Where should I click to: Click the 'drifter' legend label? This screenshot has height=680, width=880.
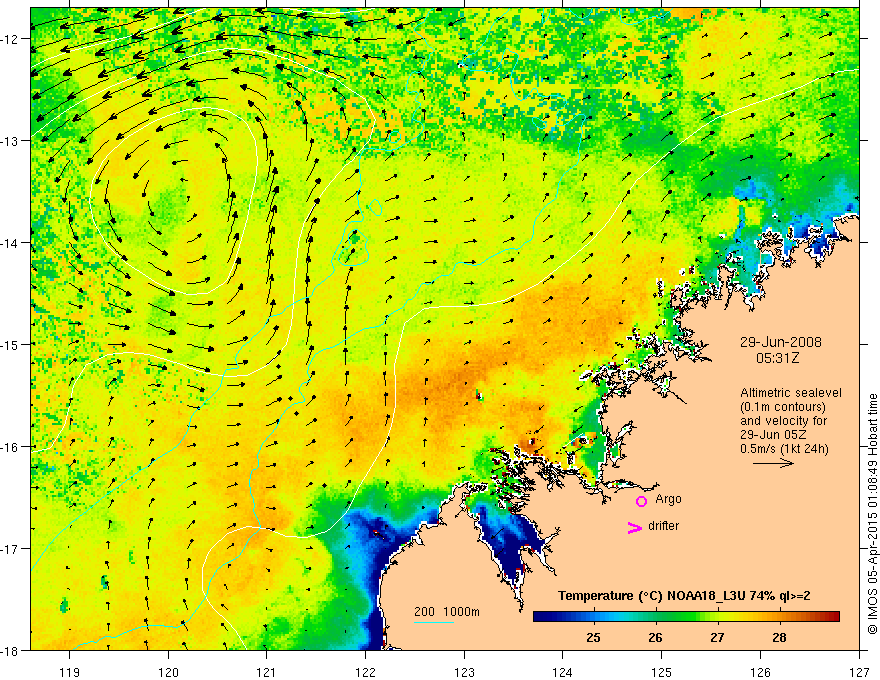point(663,526)
